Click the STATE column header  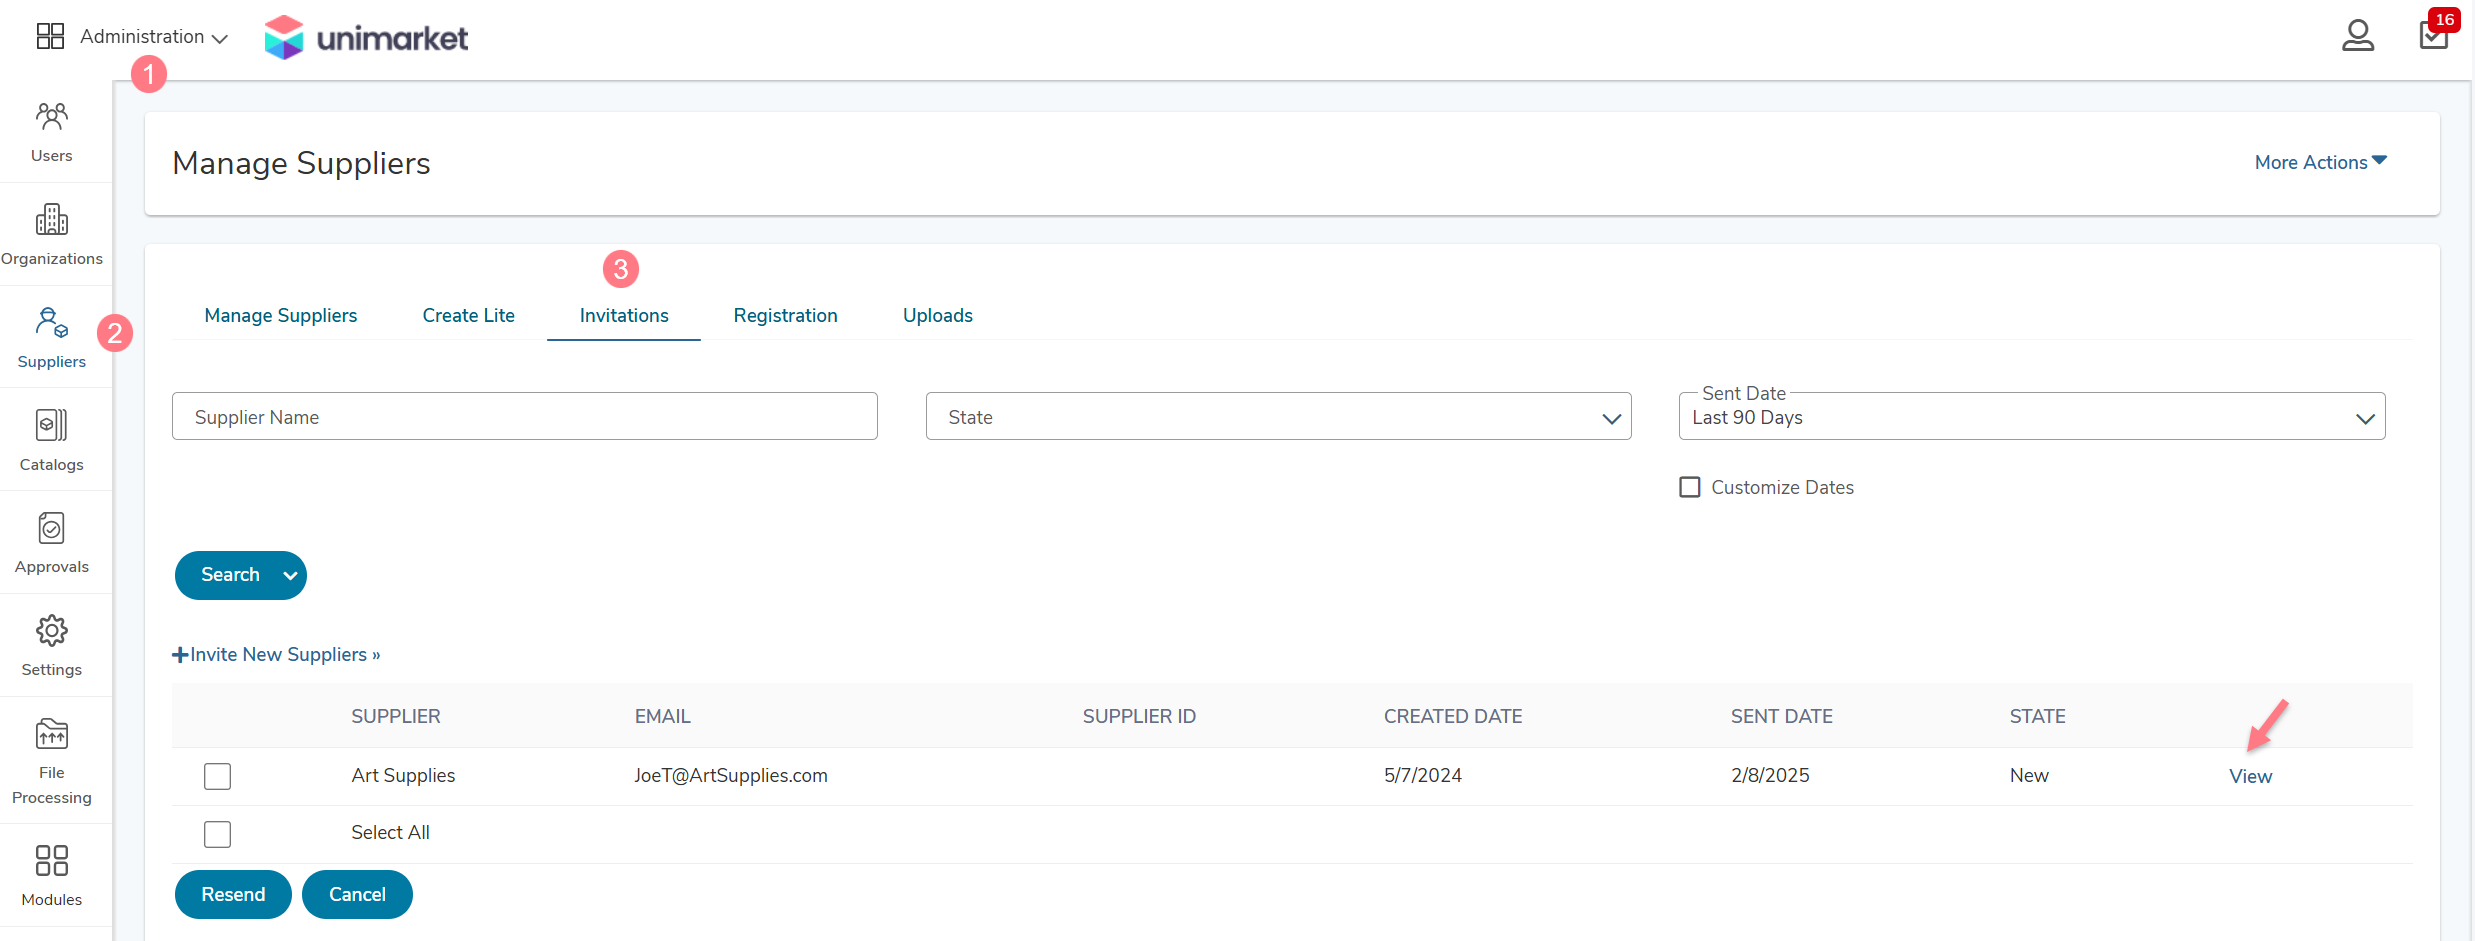point(2038,716)
